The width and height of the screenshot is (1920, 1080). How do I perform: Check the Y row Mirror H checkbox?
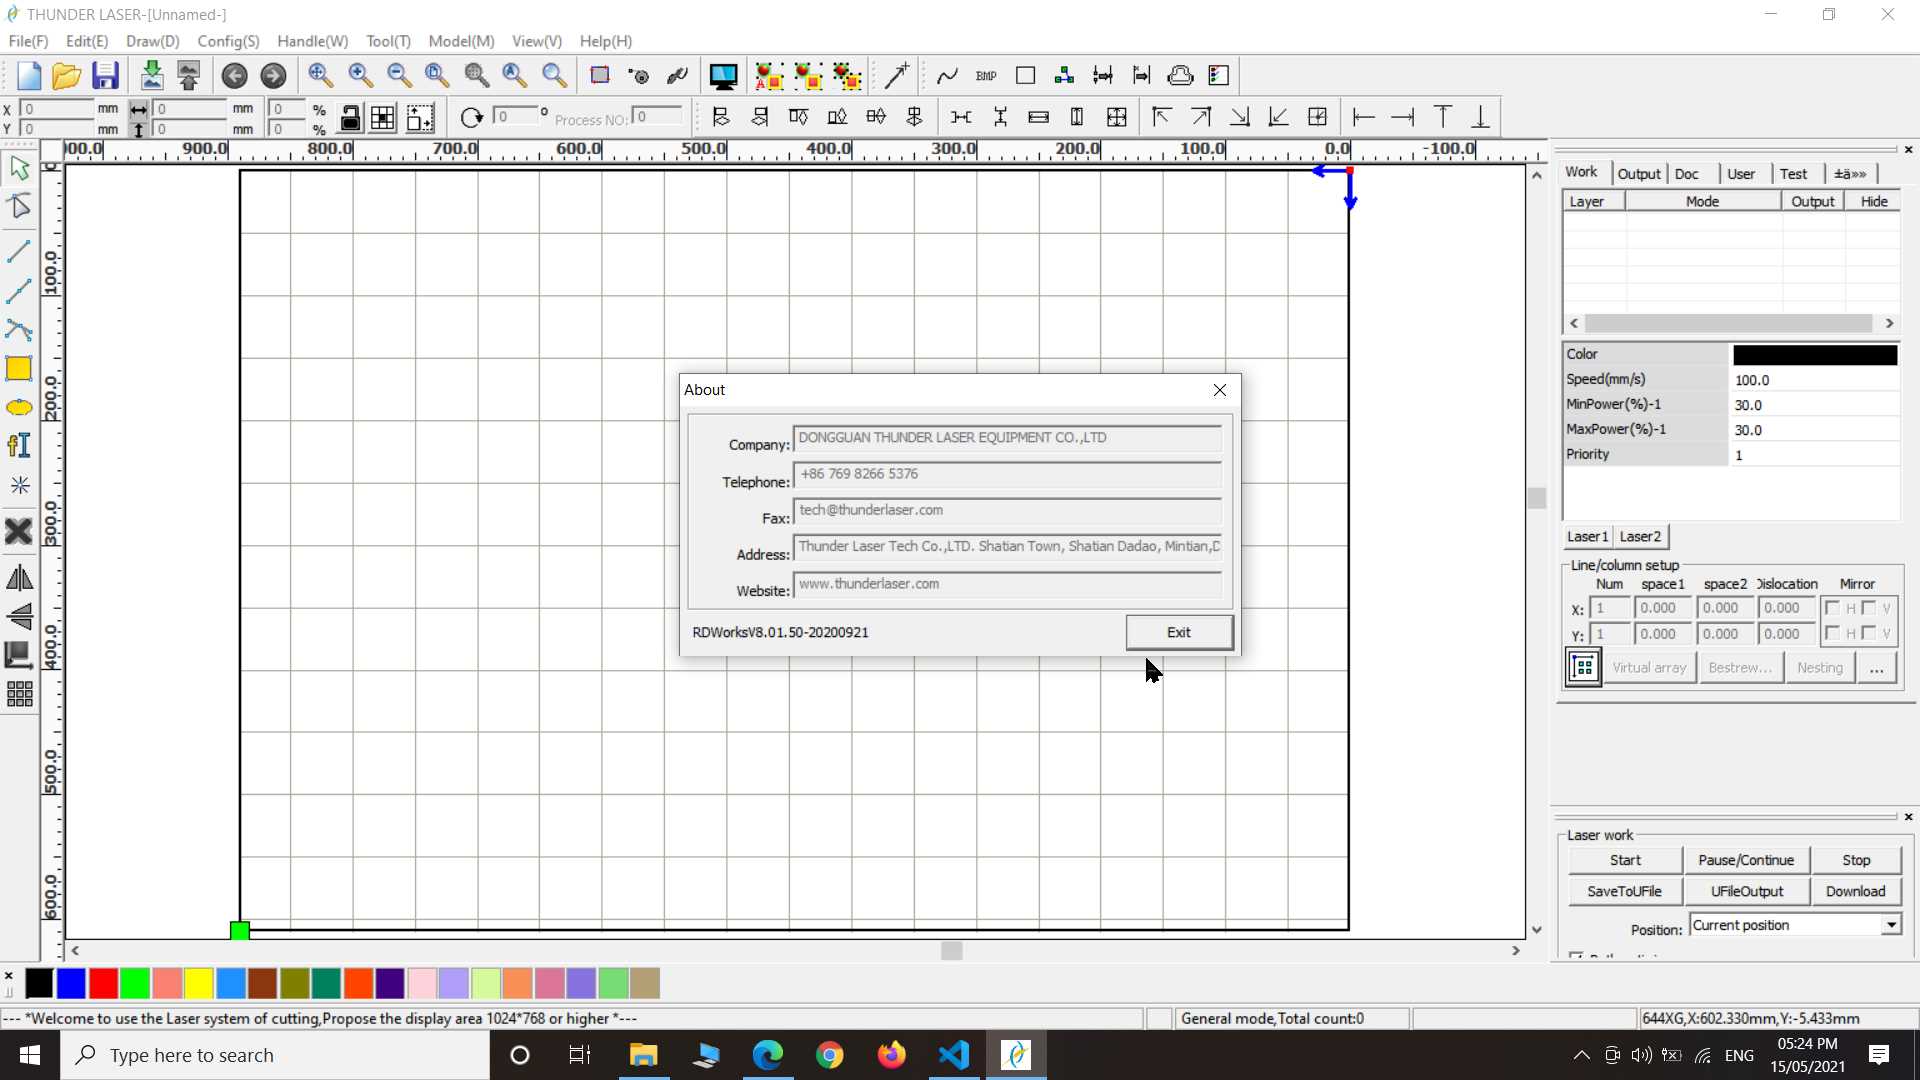(x=1832, y=633)
